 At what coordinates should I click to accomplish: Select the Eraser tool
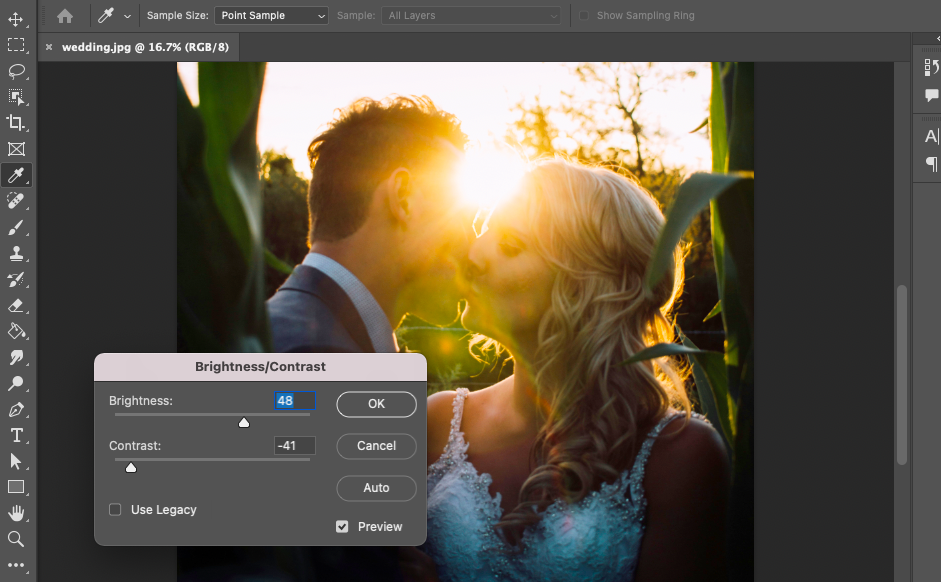(16, 305)
